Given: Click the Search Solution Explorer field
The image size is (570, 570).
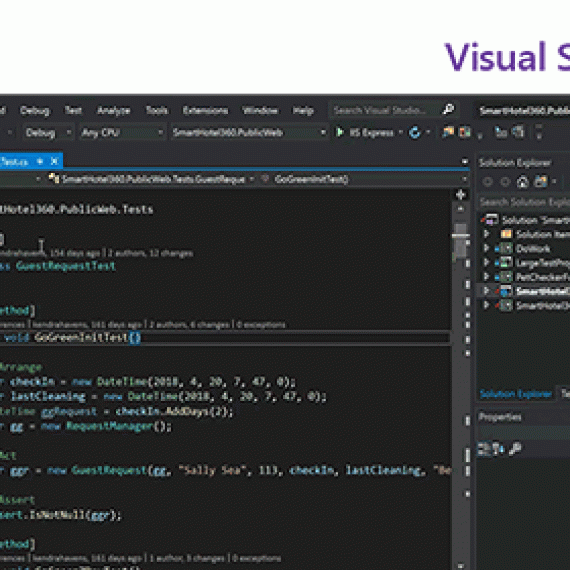Looking at the screenshot, I should coord(524,202).
